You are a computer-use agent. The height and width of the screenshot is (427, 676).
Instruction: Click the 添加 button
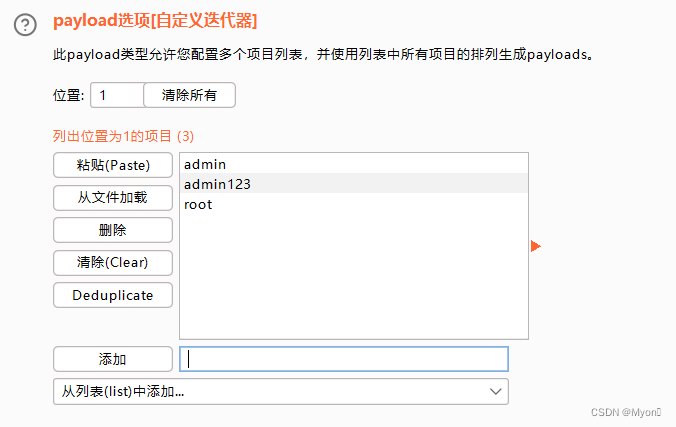pos(113,359)
